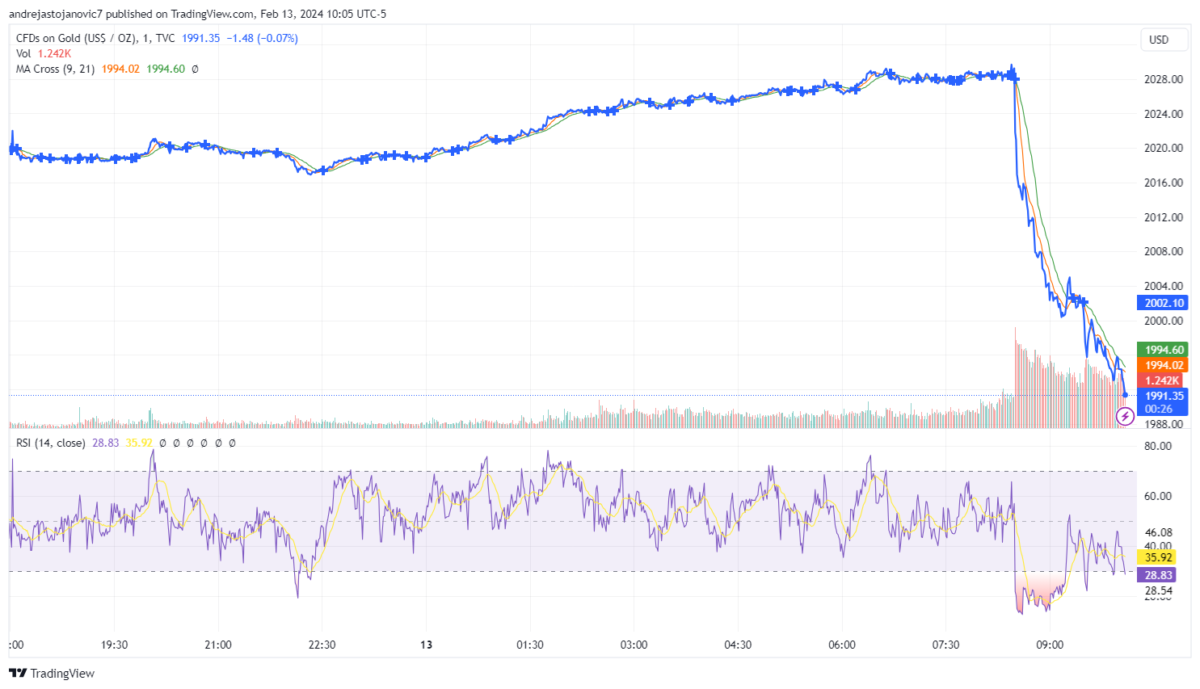
Task: Click the current price 1991.35 label
Action: click(x=1164, y=395)
